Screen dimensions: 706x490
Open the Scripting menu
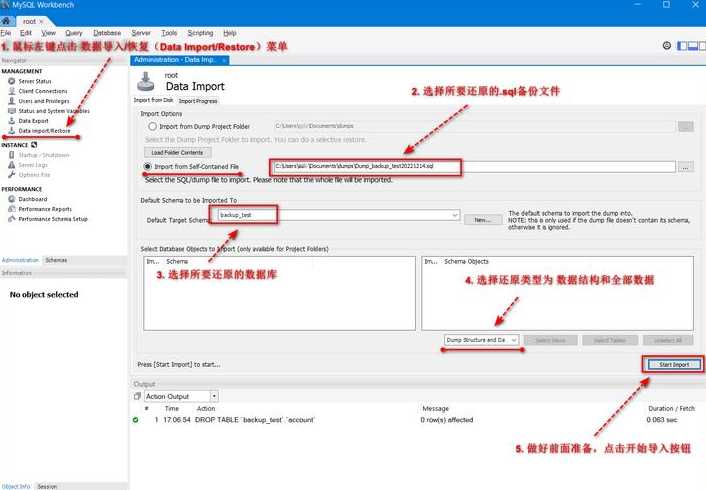tap(200, 33)
